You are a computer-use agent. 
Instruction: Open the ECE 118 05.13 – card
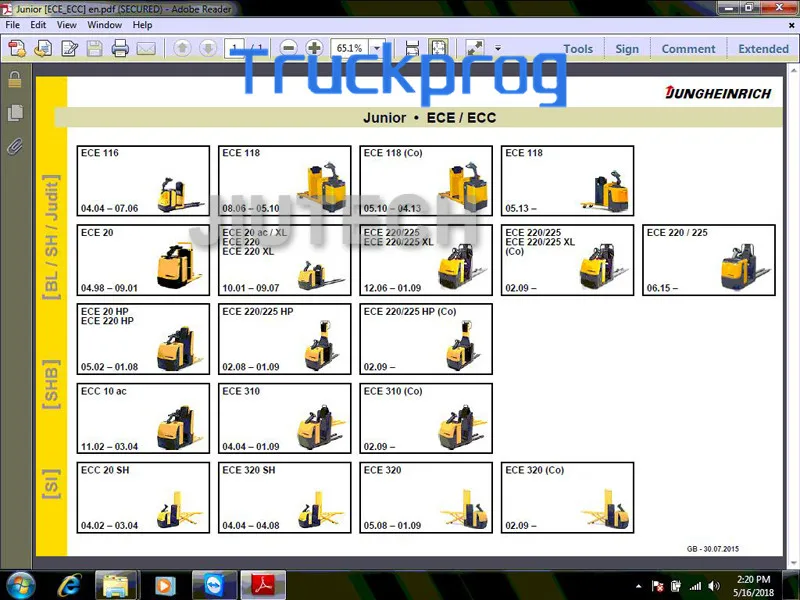(567, 181)
